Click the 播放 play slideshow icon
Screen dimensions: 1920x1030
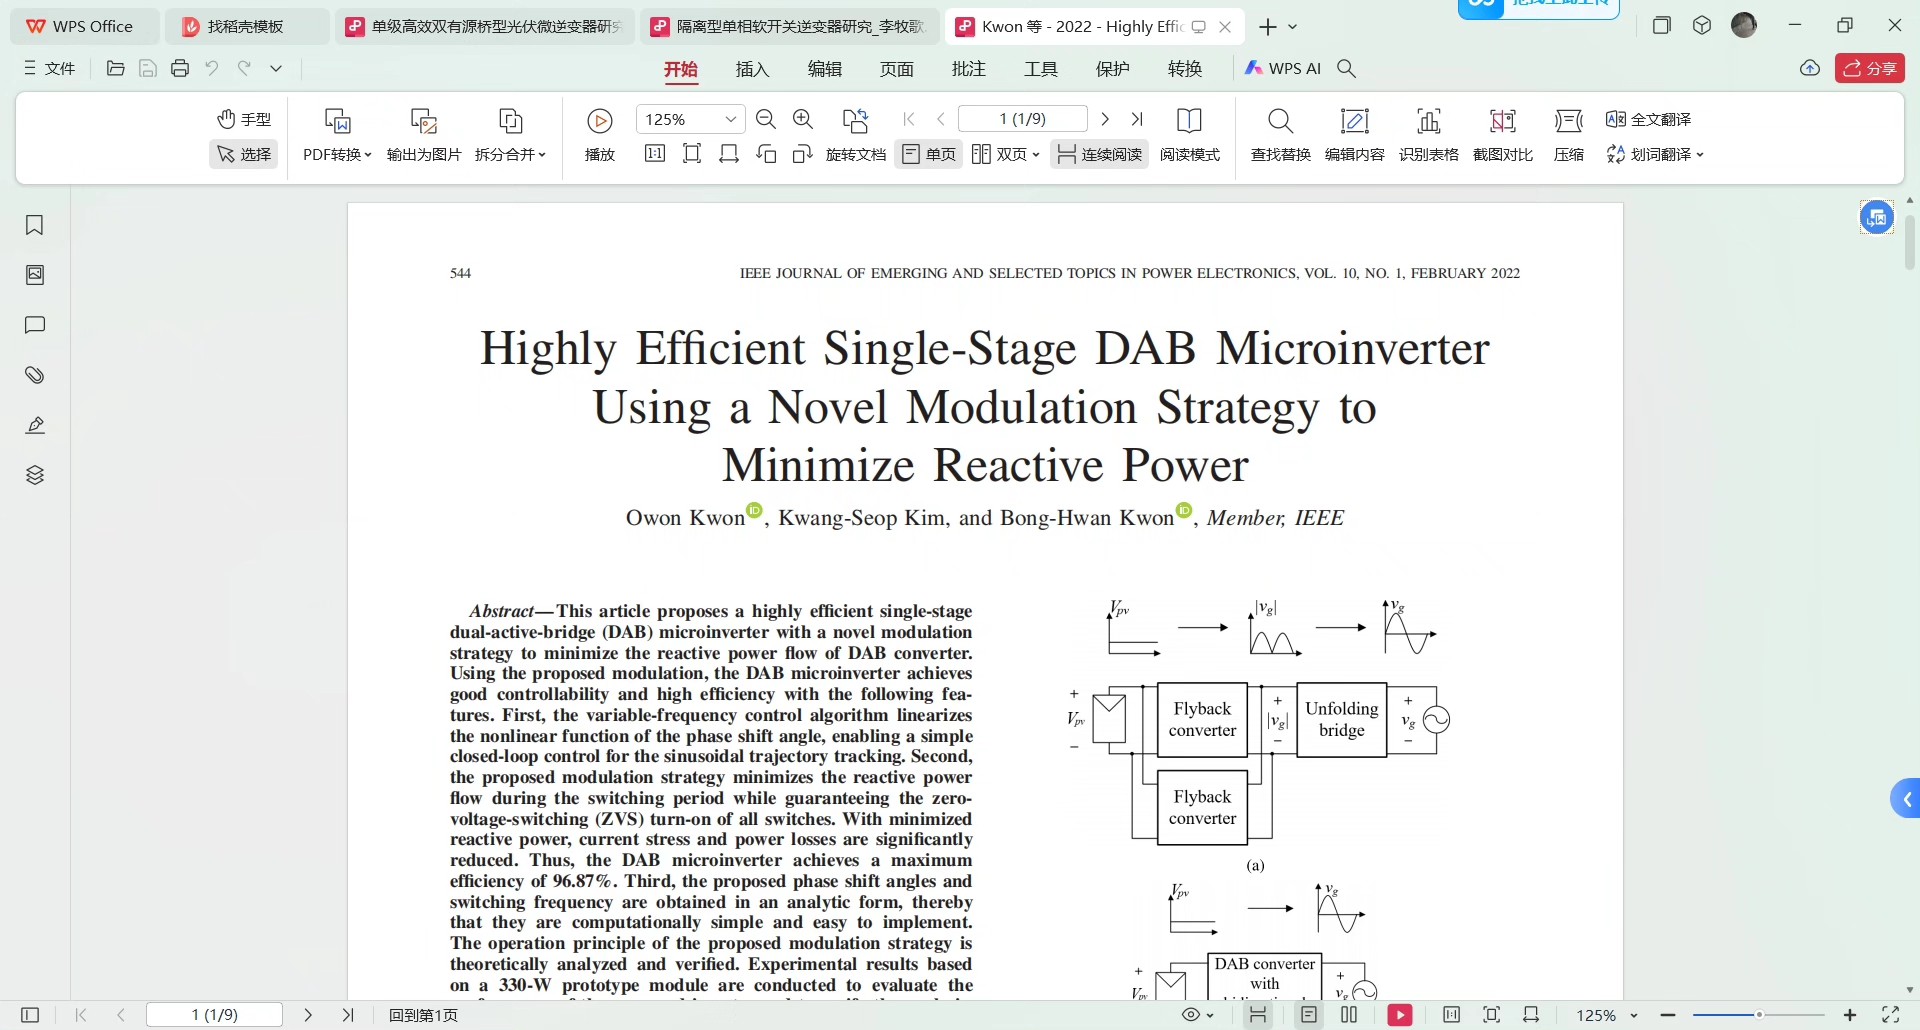point(600,121)
